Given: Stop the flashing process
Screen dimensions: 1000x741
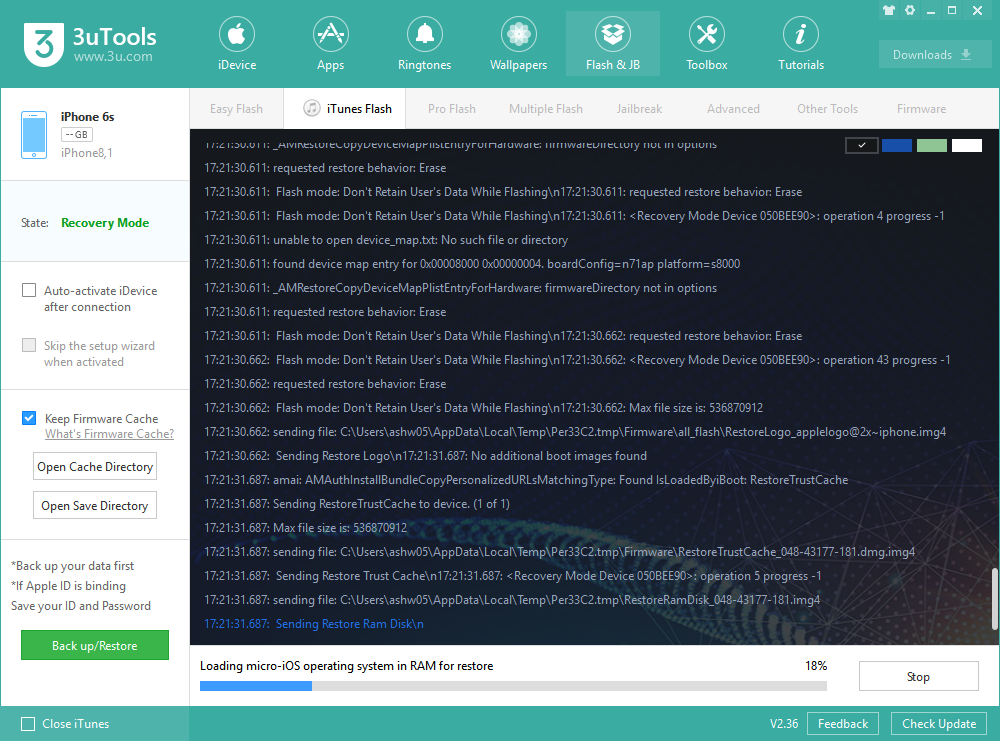Looking at the screenshot, I should 918,677.
